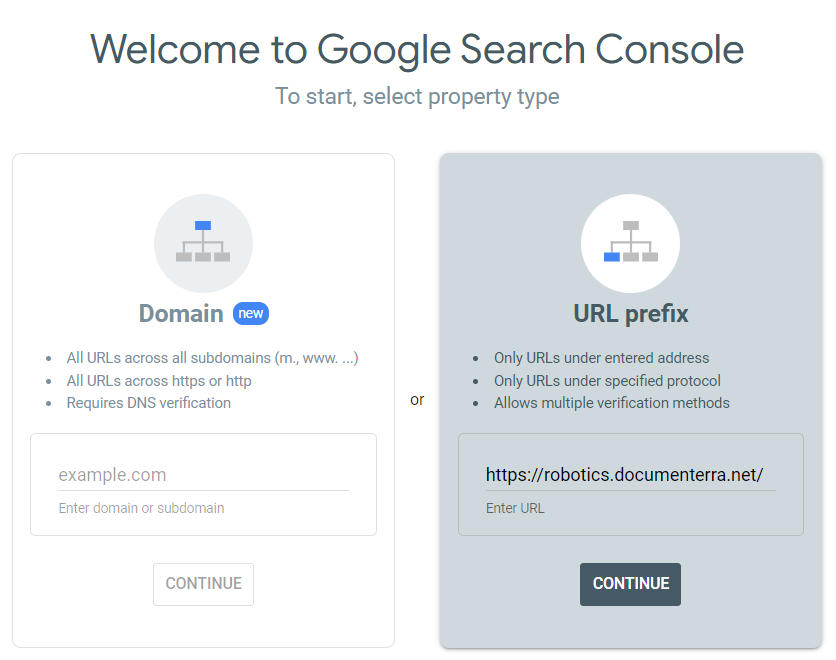The image size is (836, 660).
Task: Select the blue 'new' badge beside Domain
Action: pos(251,313)
